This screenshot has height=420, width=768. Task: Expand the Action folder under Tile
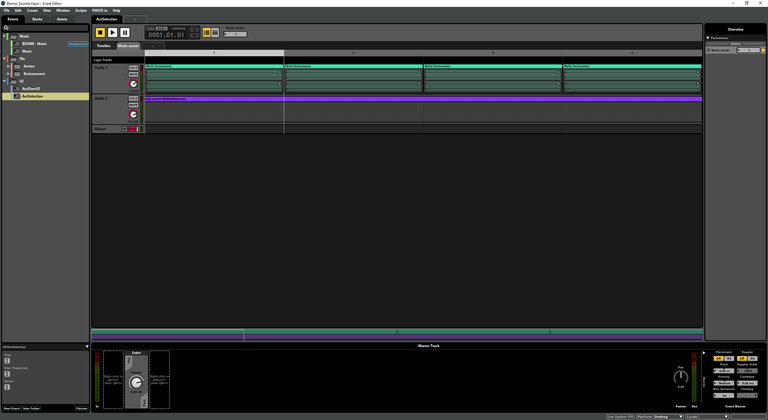click(10, 66)
